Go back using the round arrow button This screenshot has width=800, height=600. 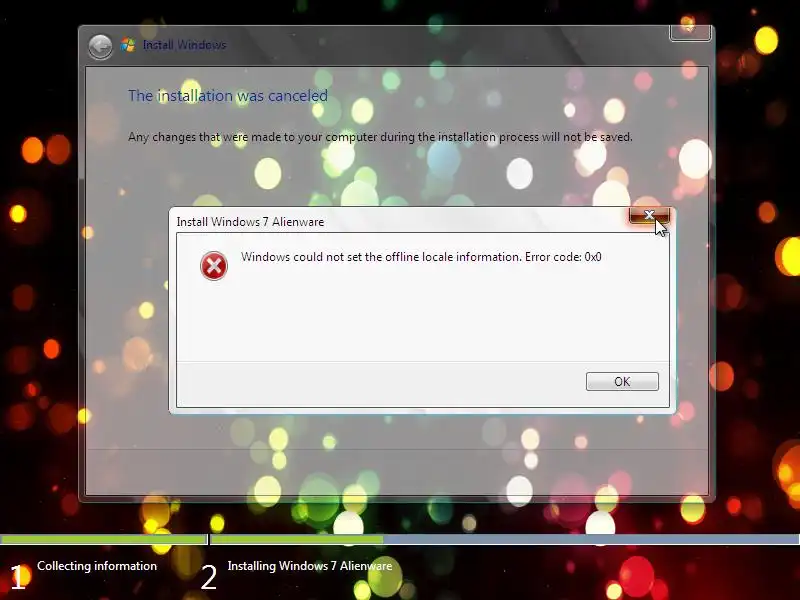pos(101,46)
